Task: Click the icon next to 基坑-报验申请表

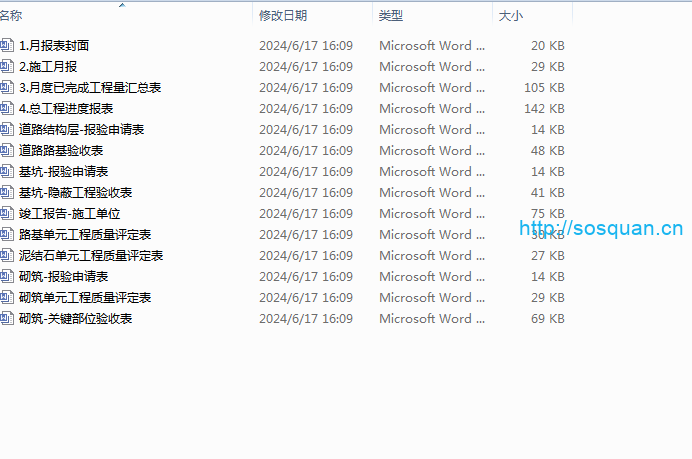Action: point(8,171)
